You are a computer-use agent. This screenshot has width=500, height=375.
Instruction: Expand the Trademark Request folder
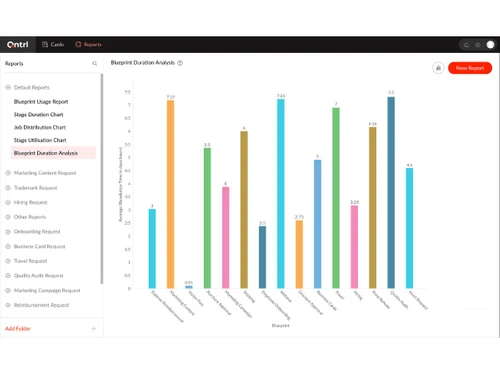click(x=8, y=188)
